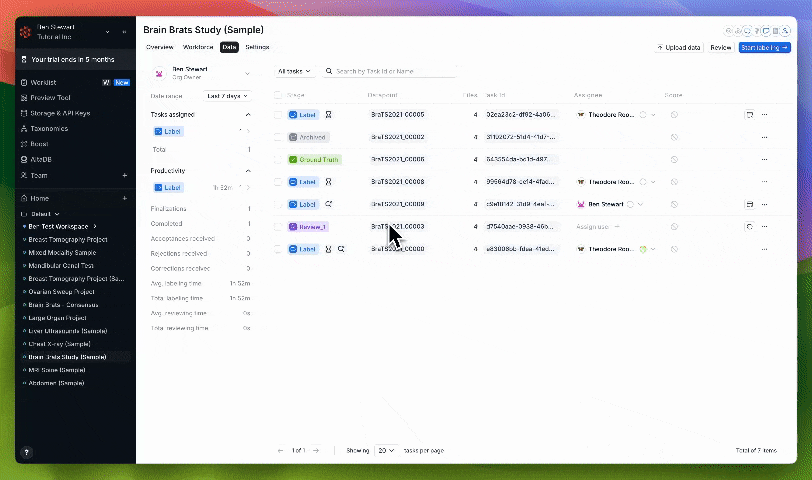The width and height of the screenshot is (812, 480).
Task: Click the Search by Task Id field
Action: 389,71
